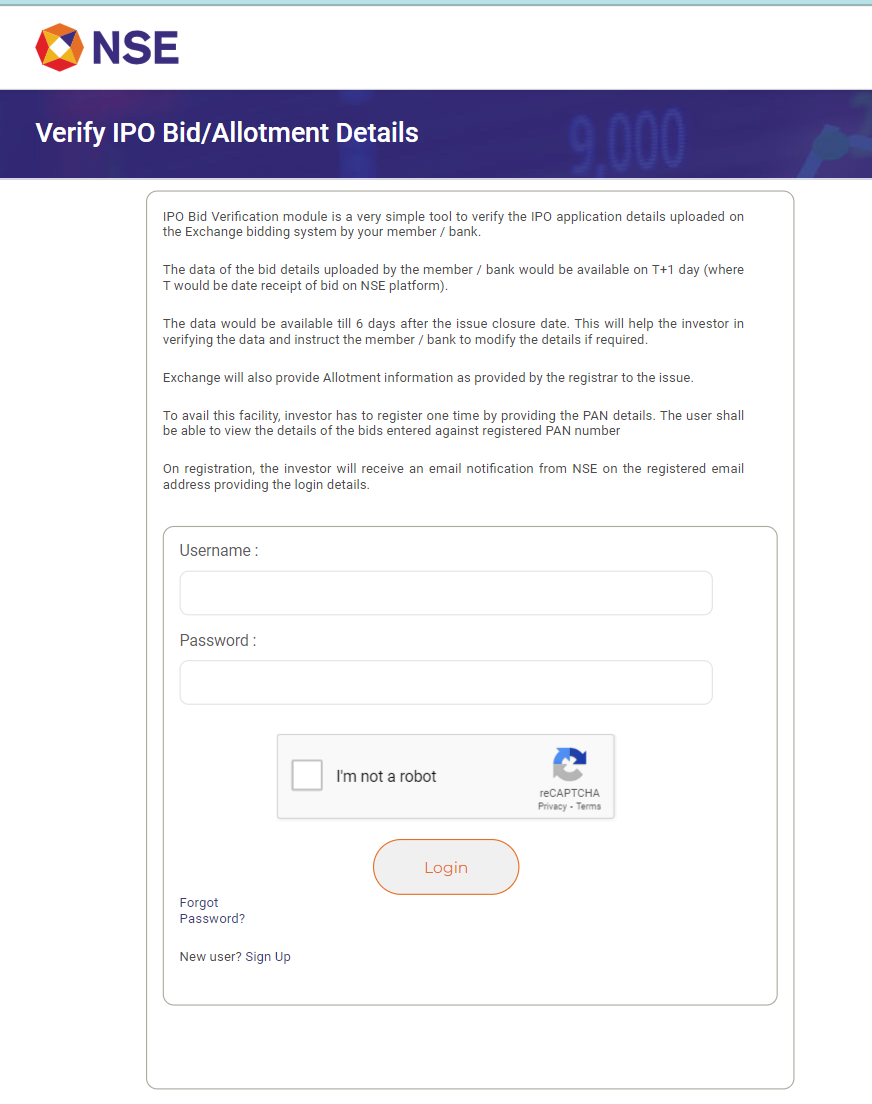Click the paragraph starting "The data of the bid details"
This screenshot has height=1104, width=872.
(453, 278)
